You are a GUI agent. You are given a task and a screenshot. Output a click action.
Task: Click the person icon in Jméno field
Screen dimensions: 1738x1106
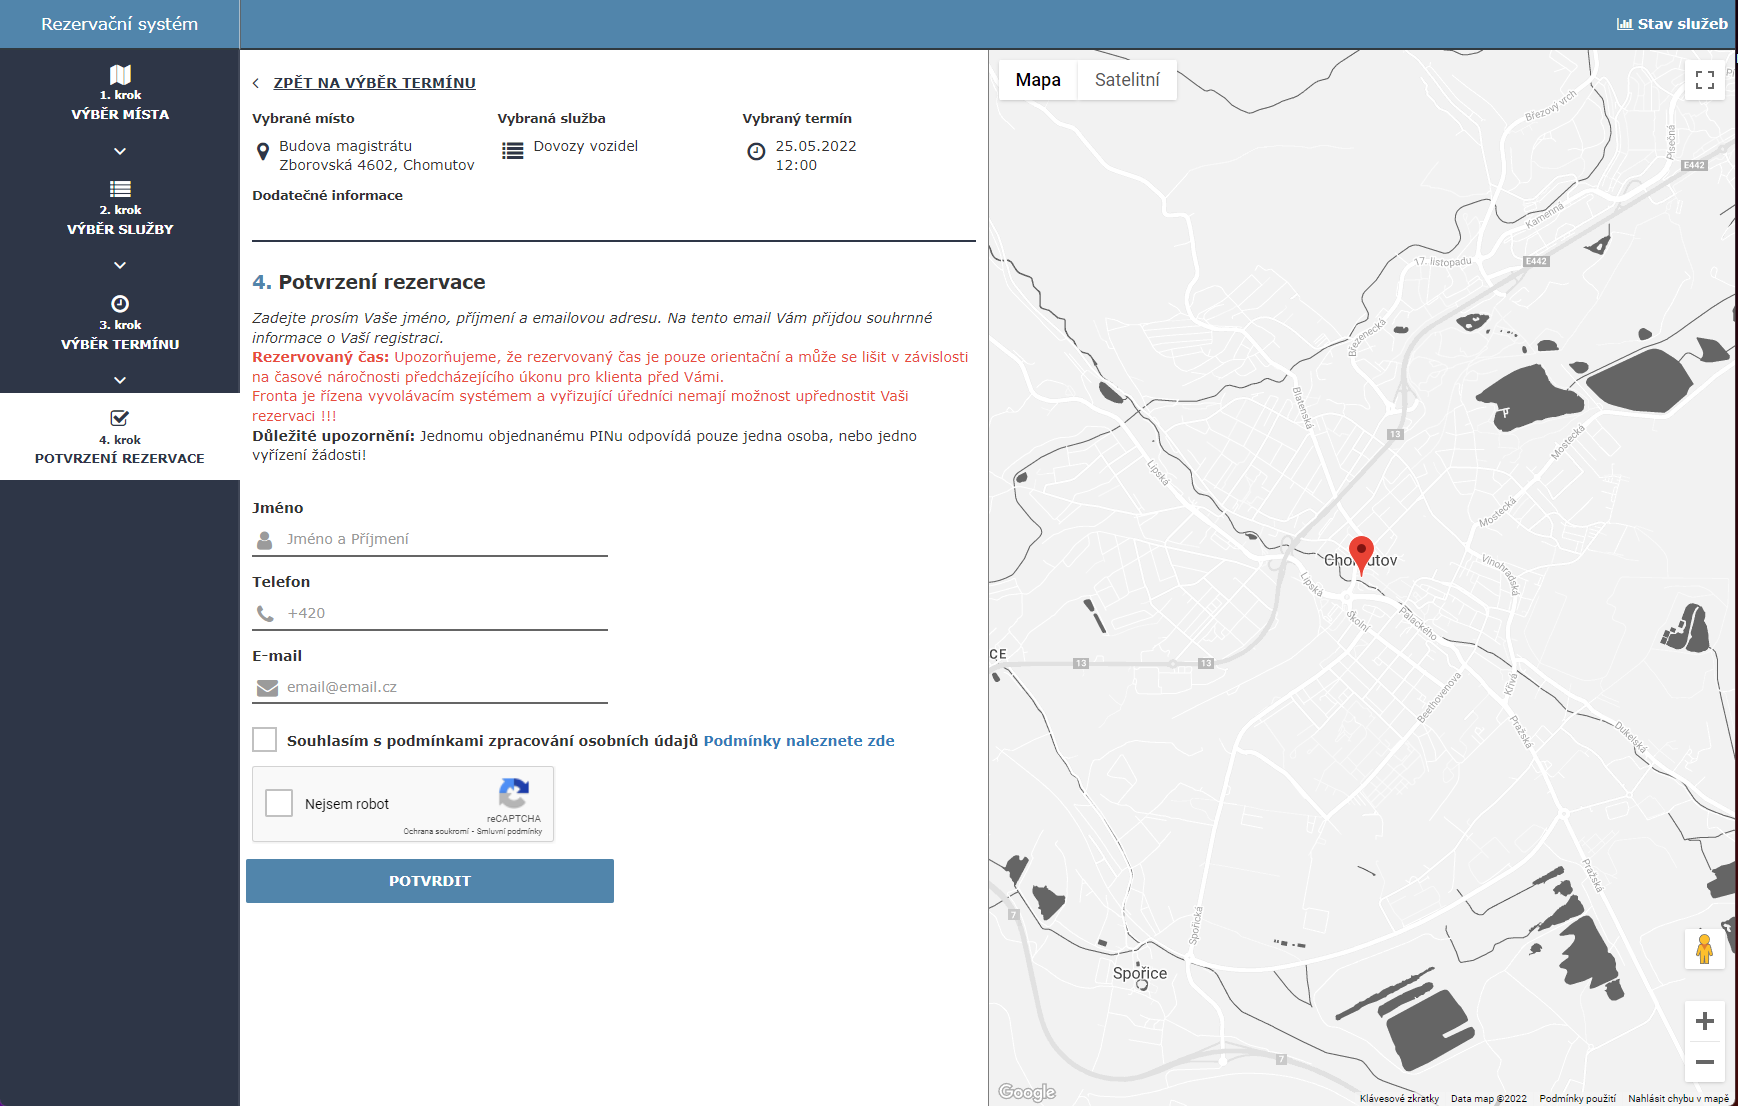click(x=265, y=540)
